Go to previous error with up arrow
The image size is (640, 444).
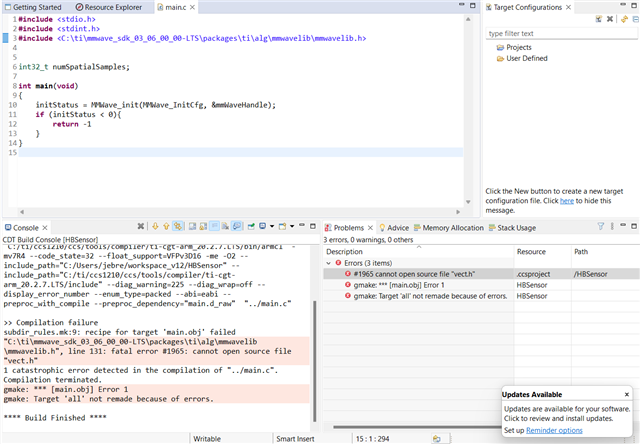tap(166, 226)
